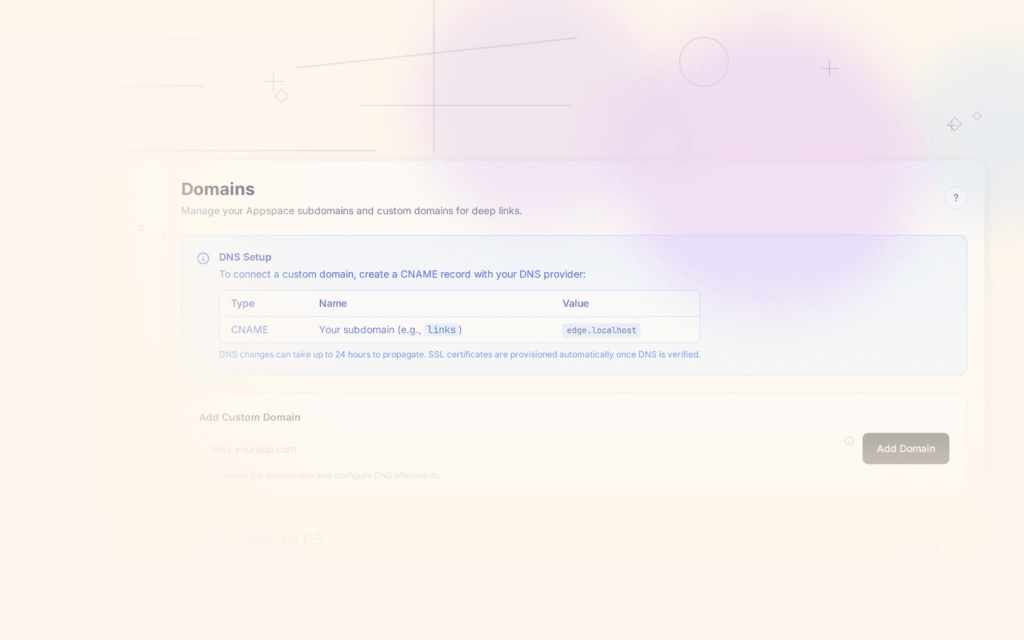Click the plus icon decoration near the top

273,79
